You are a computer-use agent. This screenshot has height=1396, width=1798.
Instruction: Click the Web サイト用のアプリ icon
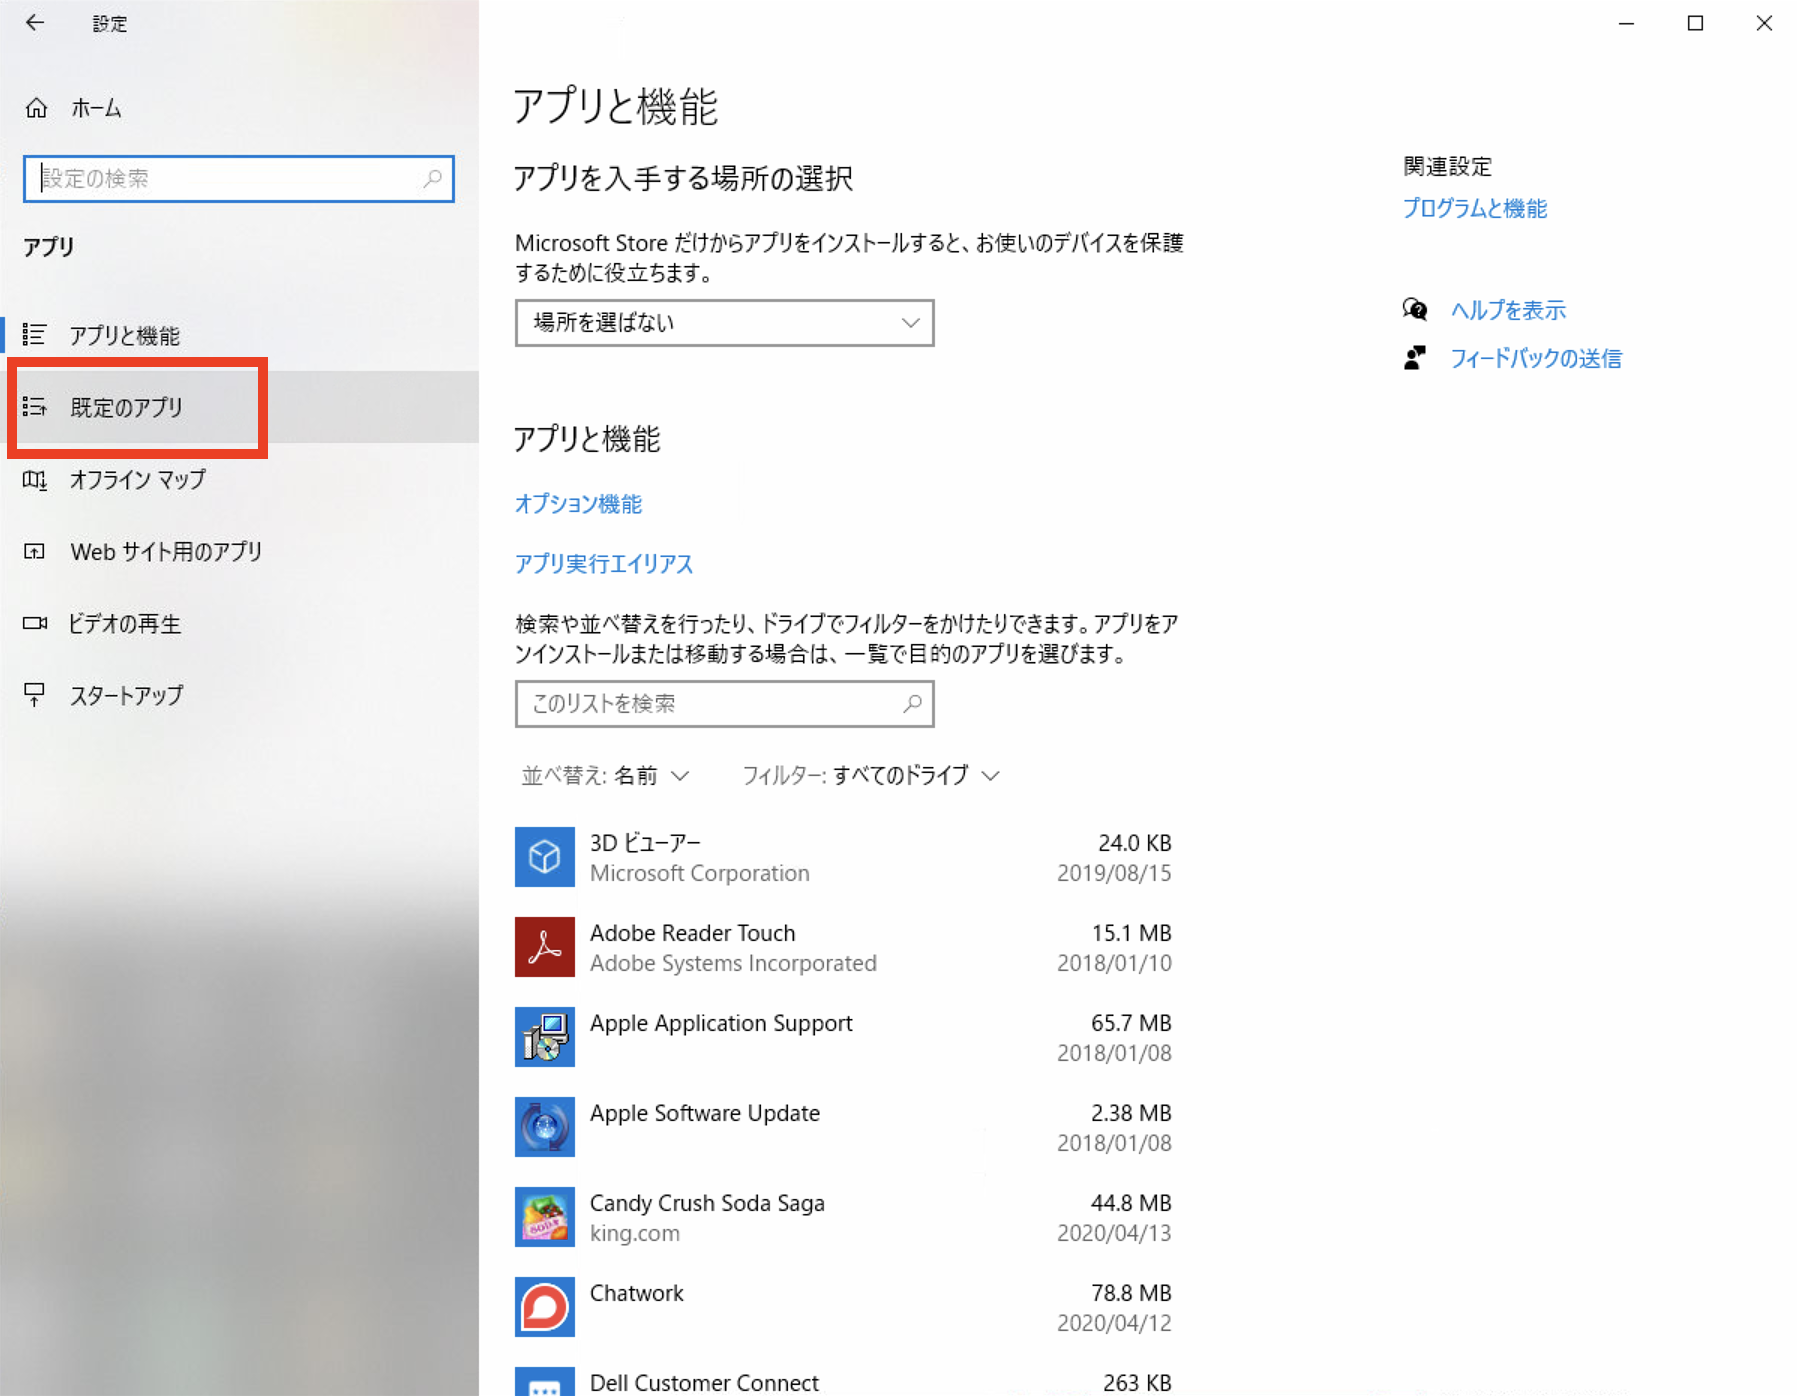coord(35,552)
